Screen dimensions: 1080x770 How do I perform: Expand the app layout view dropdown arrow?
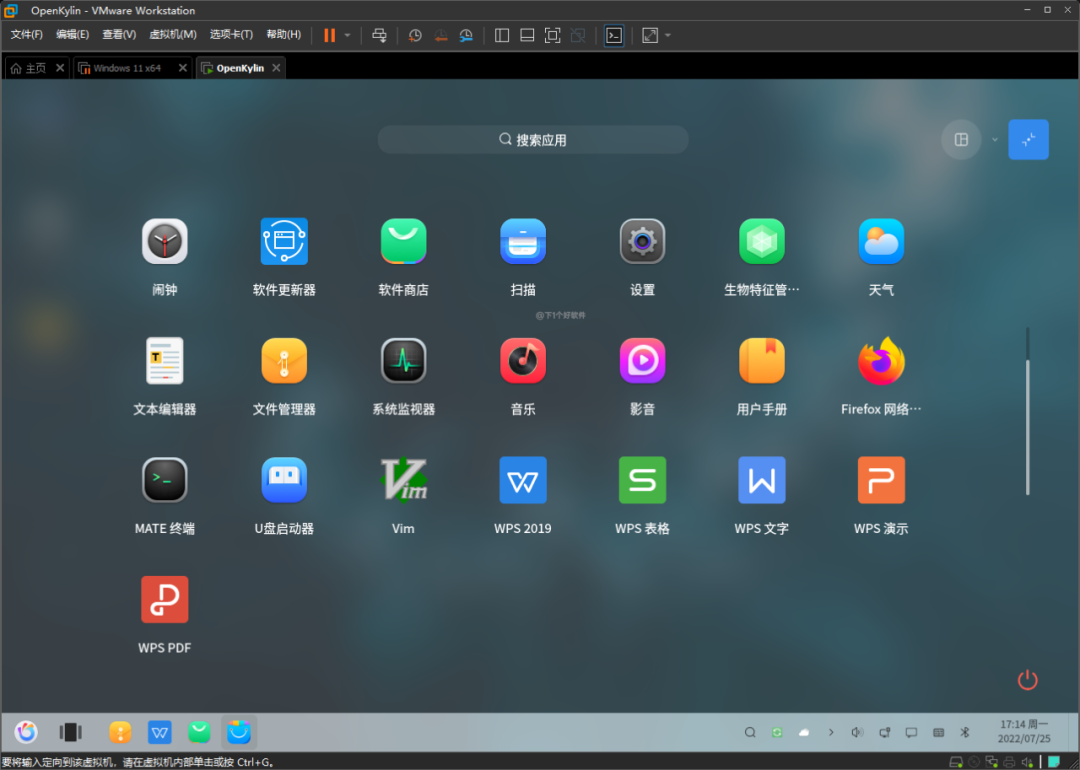click(x=995, y=140)
